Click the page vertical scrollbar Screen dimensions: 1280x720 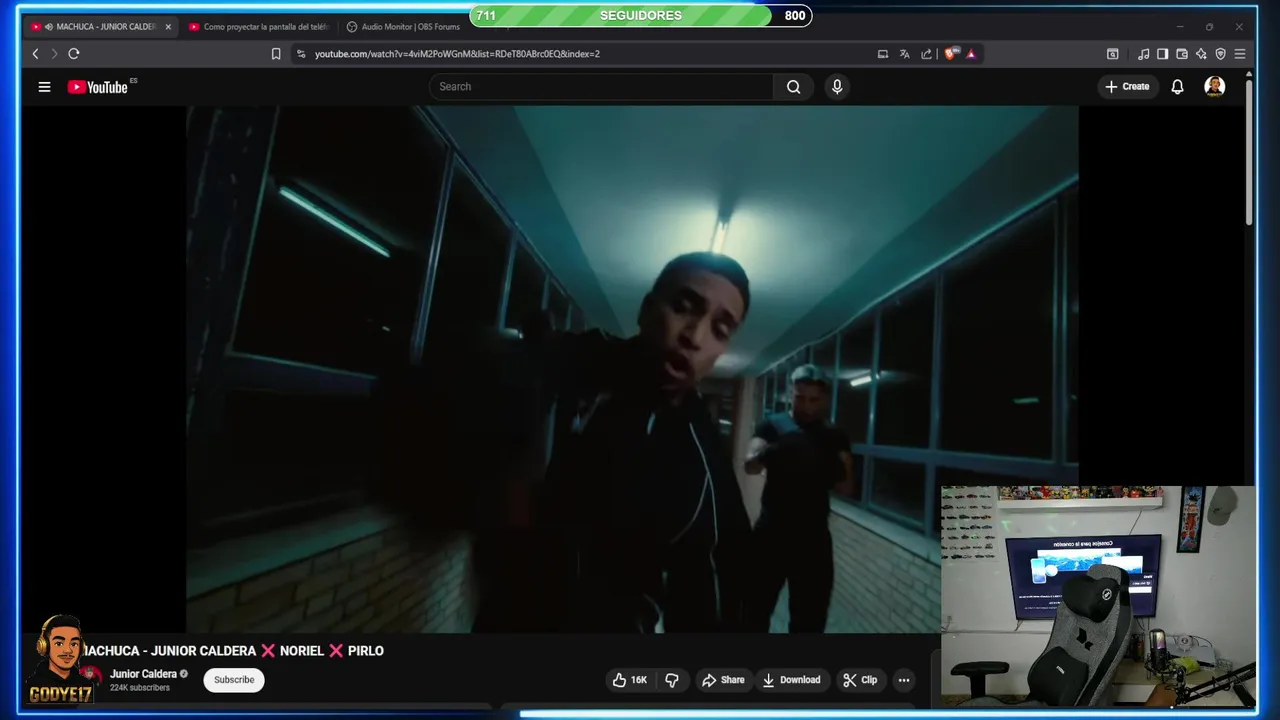pyautogui.click(x=1249, y=150)
